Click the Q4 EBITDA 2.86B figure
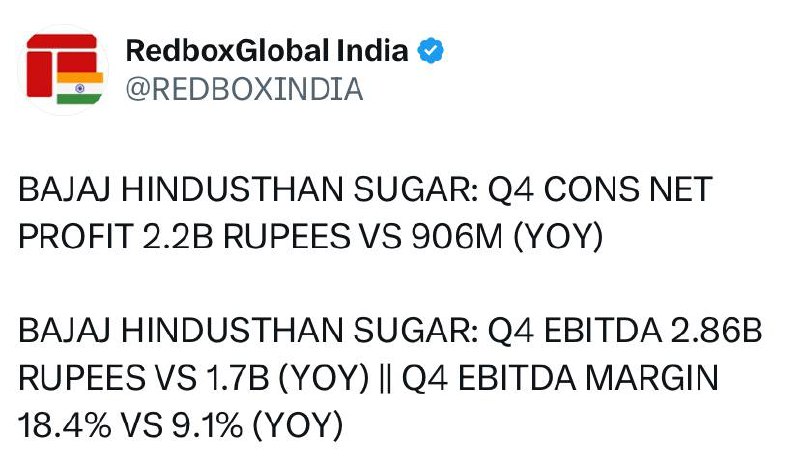Screen dimensions: 800x466 (x=625, y=330)
